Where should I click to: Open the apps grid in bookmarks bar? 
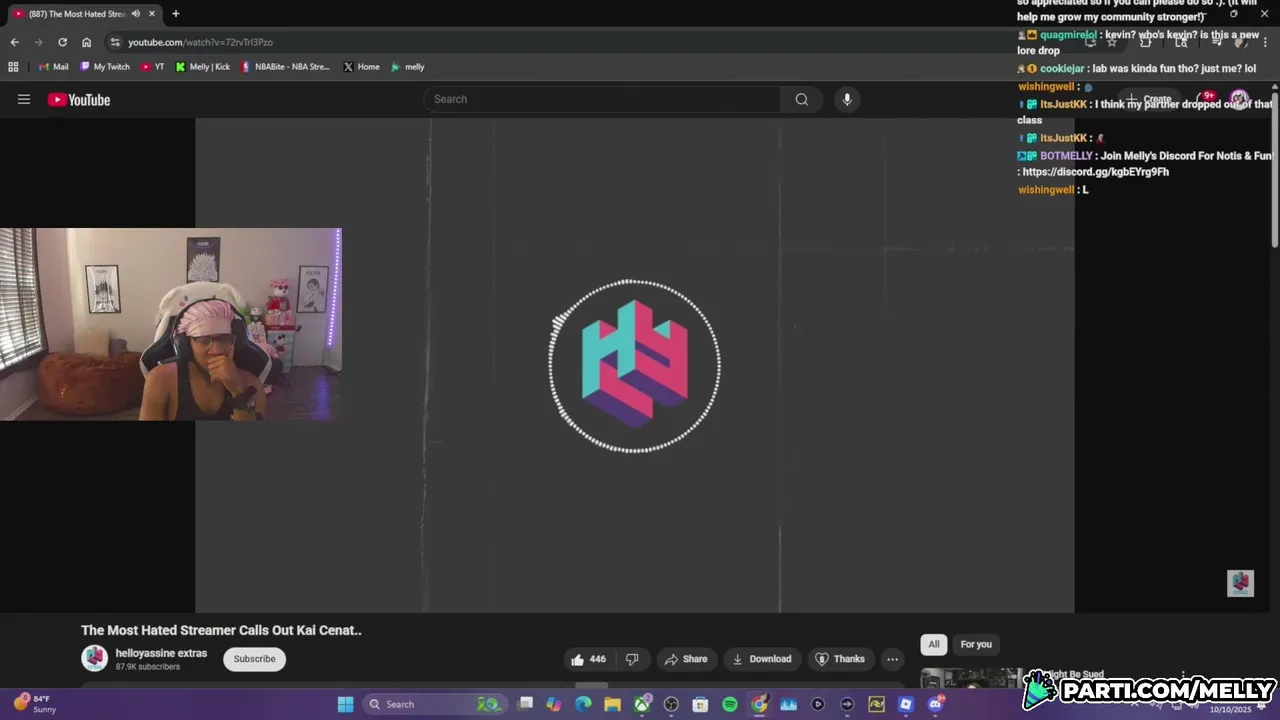click(13, 67)
